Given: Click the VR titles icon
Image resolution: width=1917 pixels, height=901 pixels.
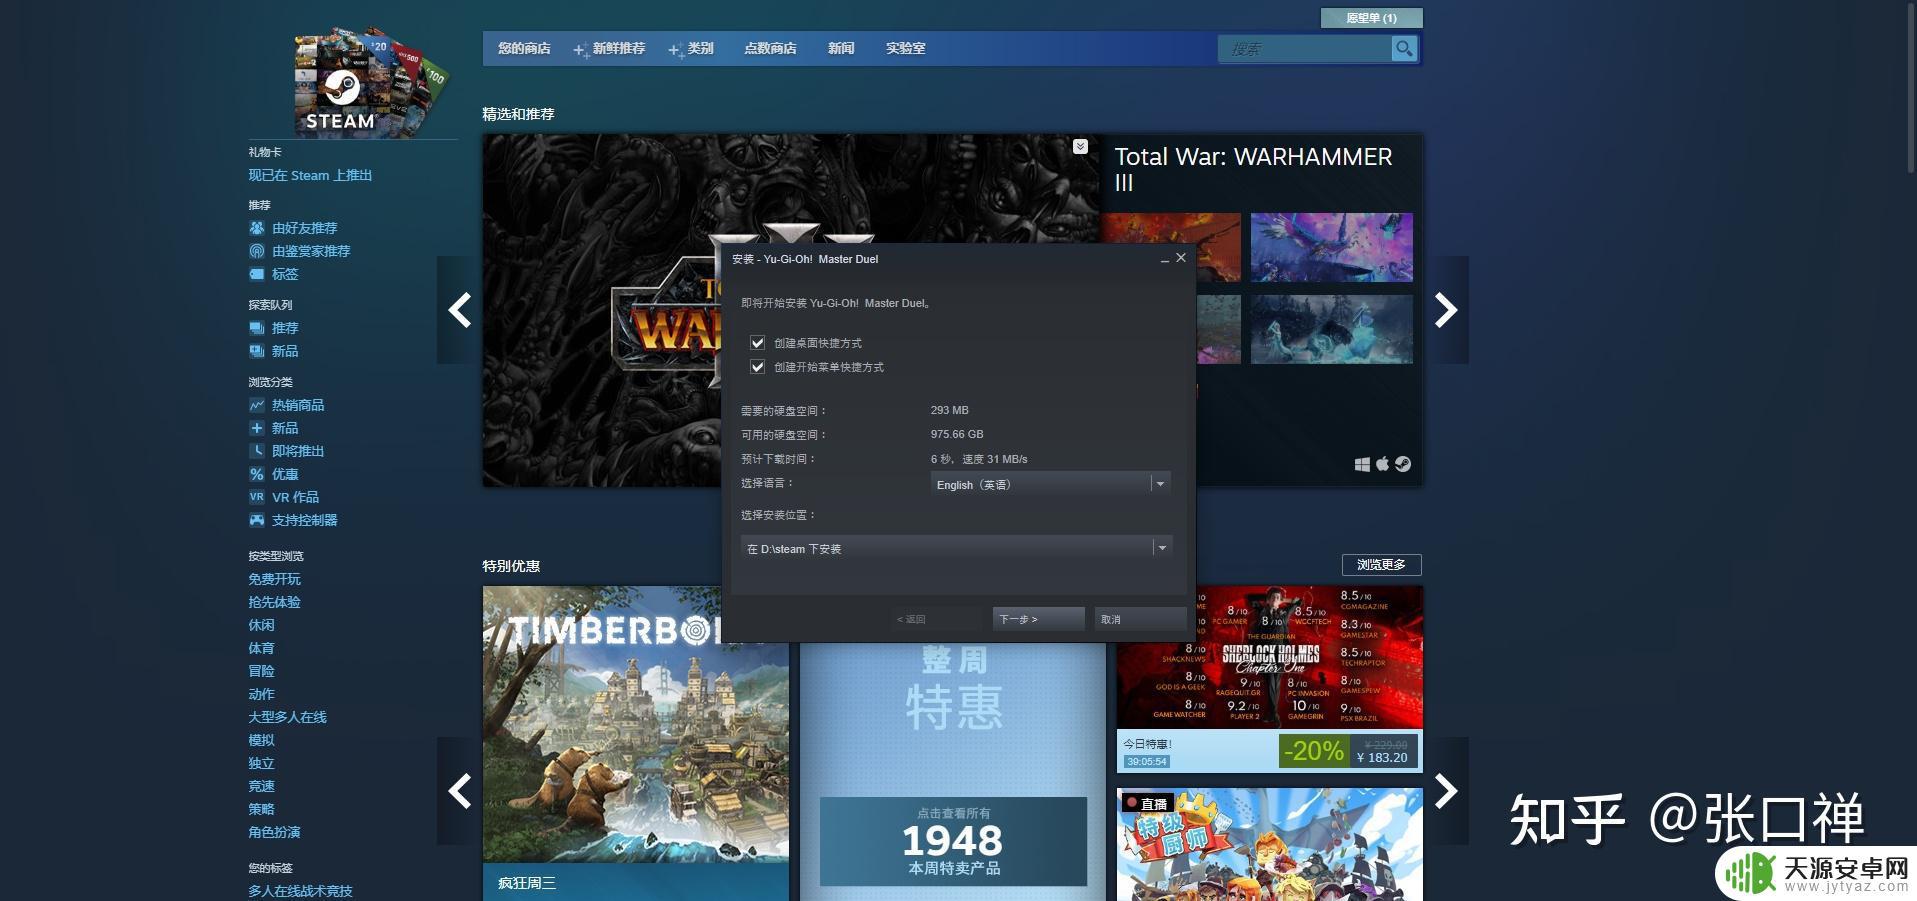Looking at the screenshot, I should (x=257, y=497).
